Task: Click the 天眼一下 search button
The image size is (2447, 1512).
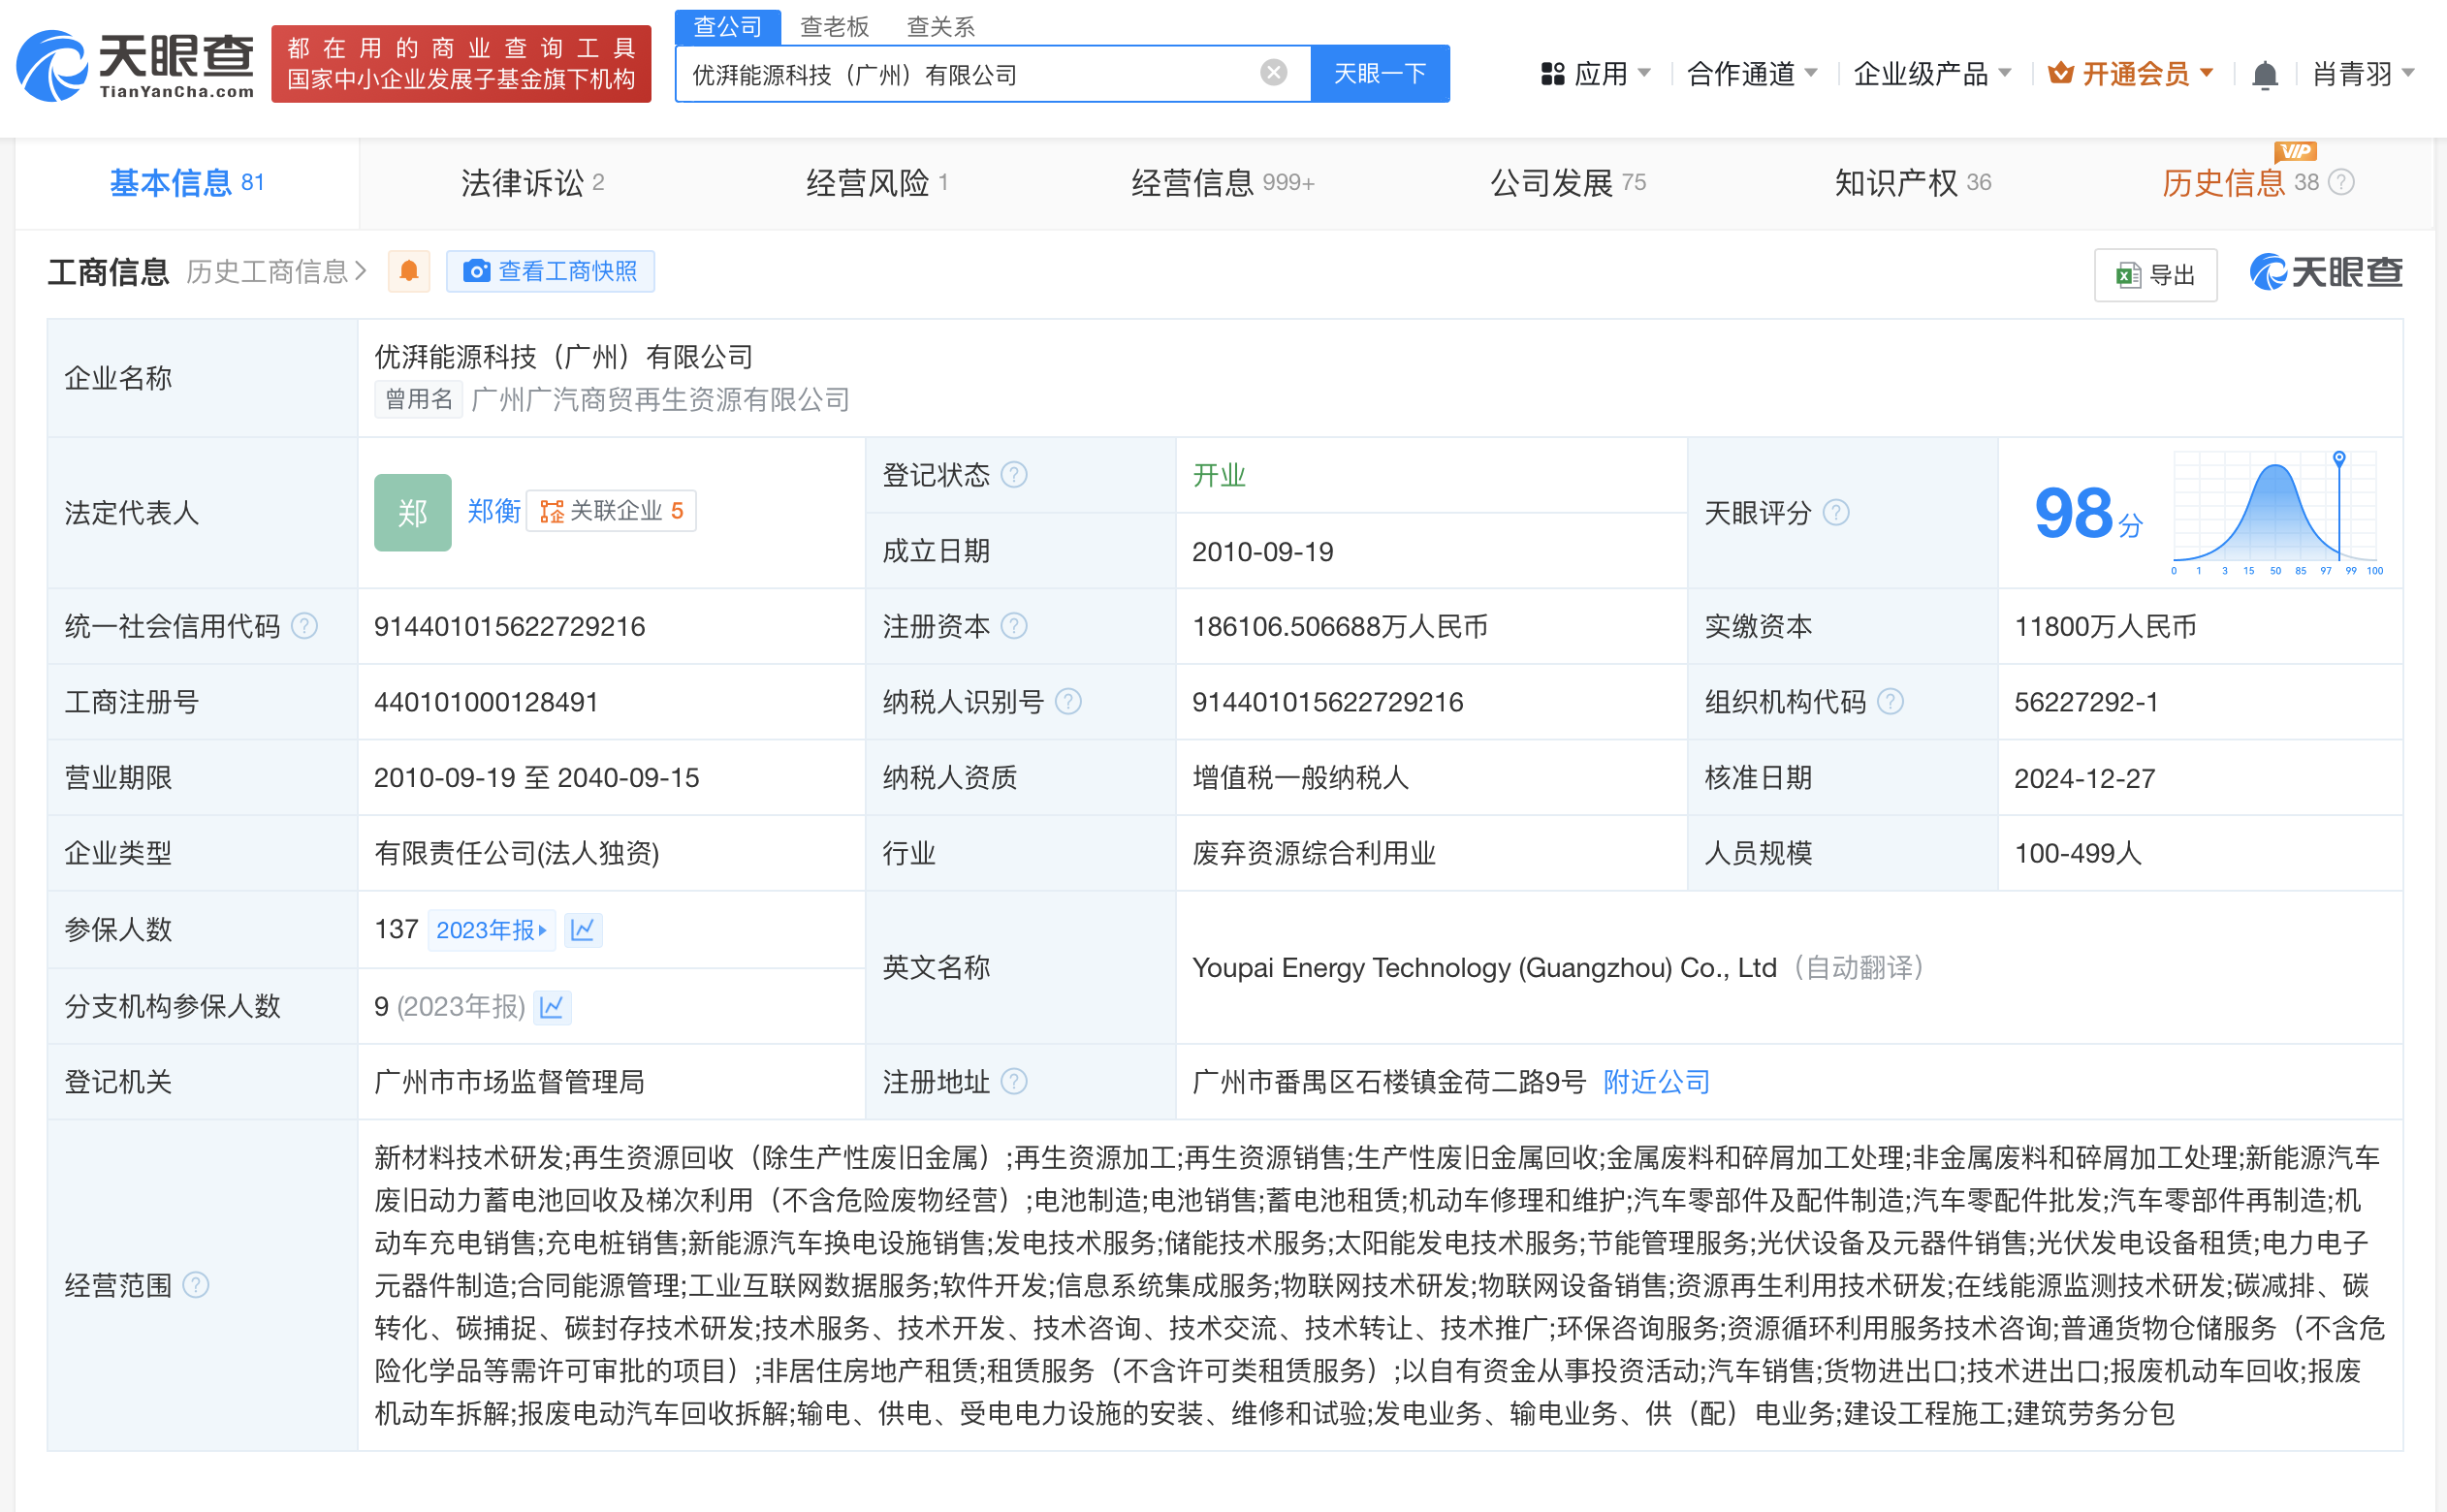Action: point(1380,72)
